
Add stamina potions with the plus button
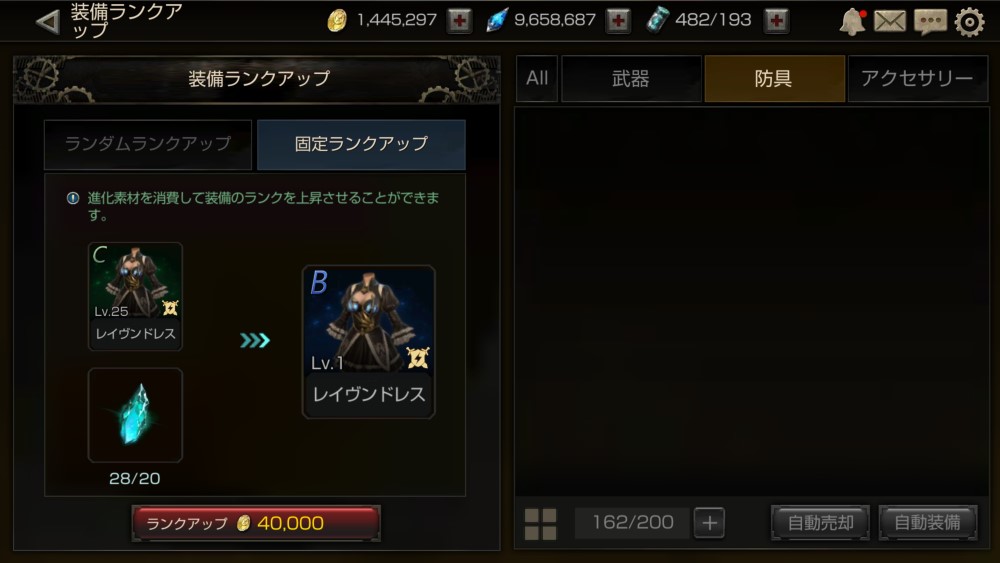[776, 20]
